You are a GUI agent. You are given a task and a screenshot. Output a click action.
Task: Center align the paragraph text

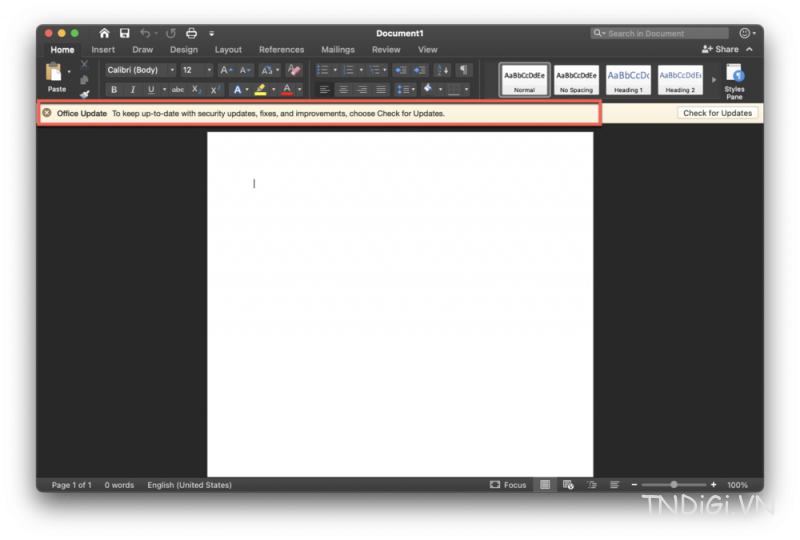[x=343, y=90]
